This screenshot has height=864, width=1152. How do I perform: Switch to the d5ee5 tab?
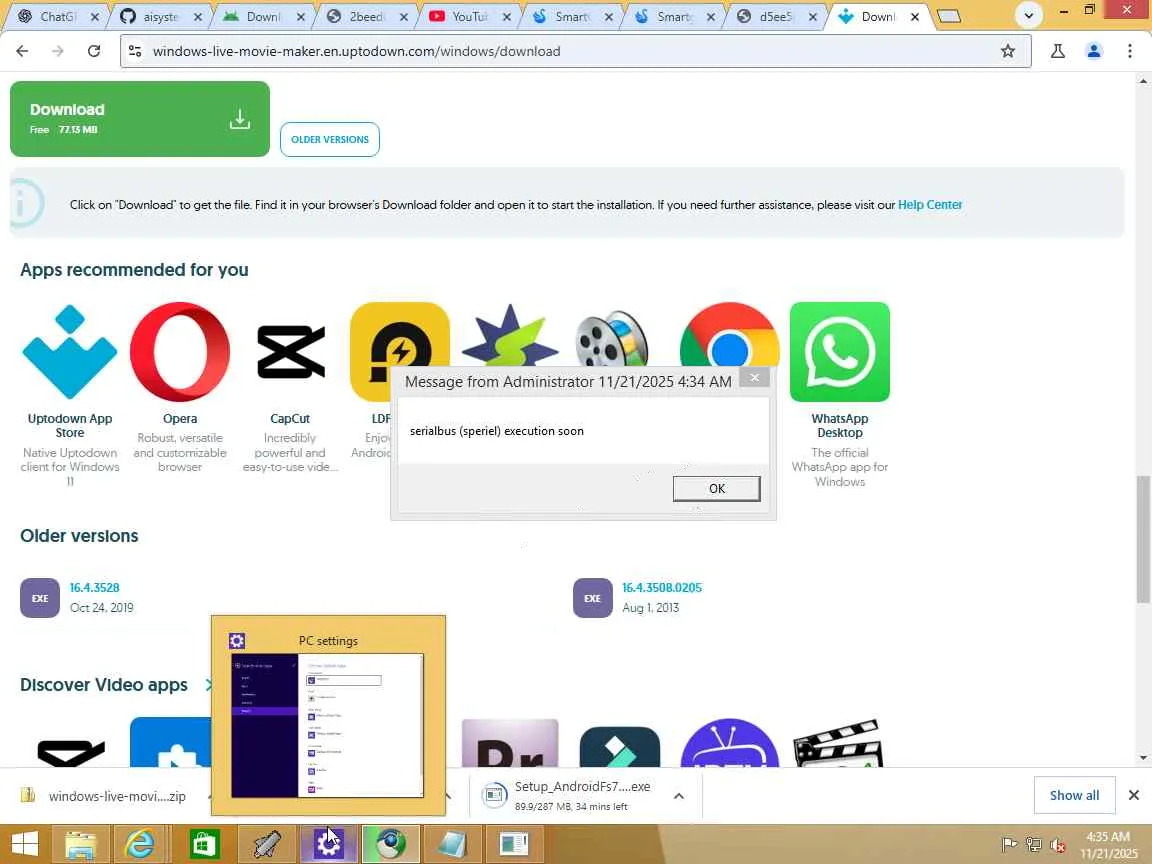click(x=775, y=16)
